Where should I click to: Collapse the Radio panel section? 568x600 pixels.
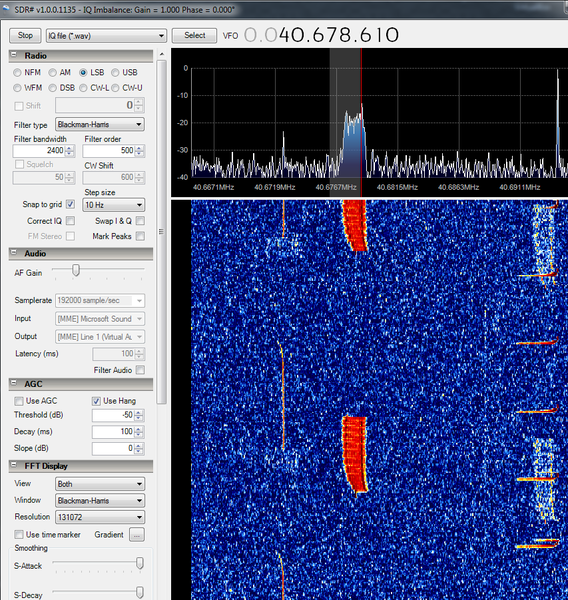pyautogui.click(x=14, y=55)
